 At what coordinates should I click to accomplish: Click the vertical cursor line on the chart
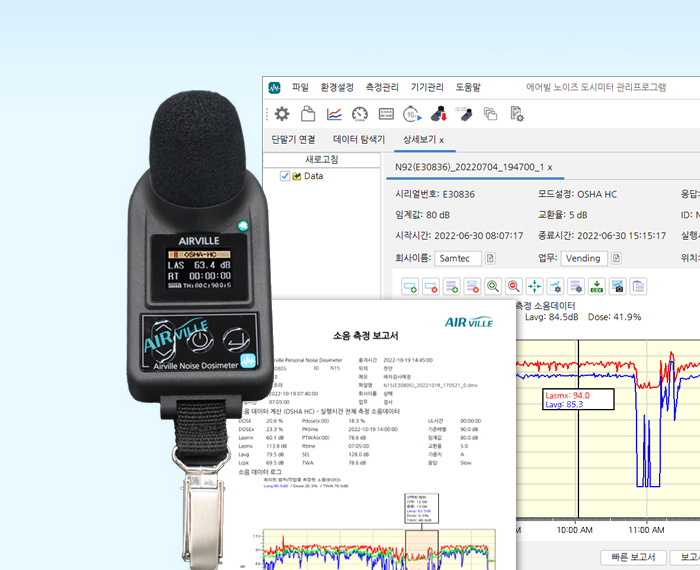click(579, 429)
